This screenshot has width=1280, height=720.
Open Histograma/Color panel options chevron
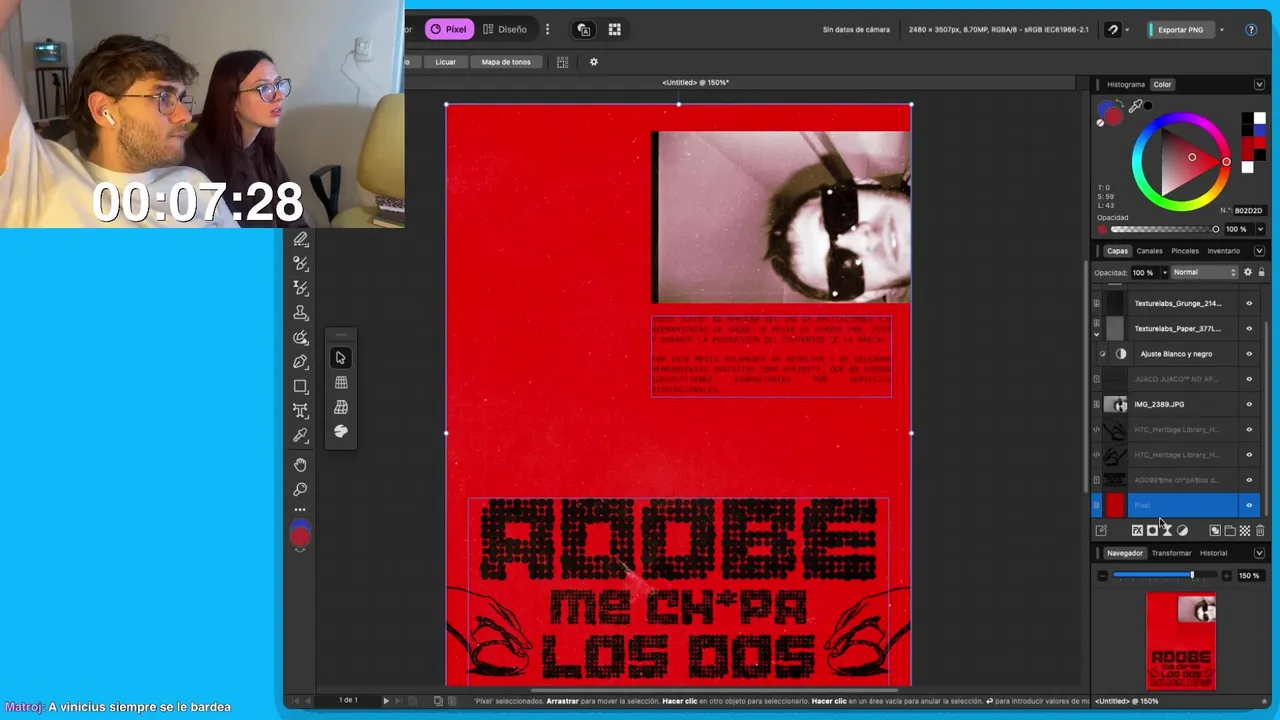pyautogui.click(x=1259, y=84)
